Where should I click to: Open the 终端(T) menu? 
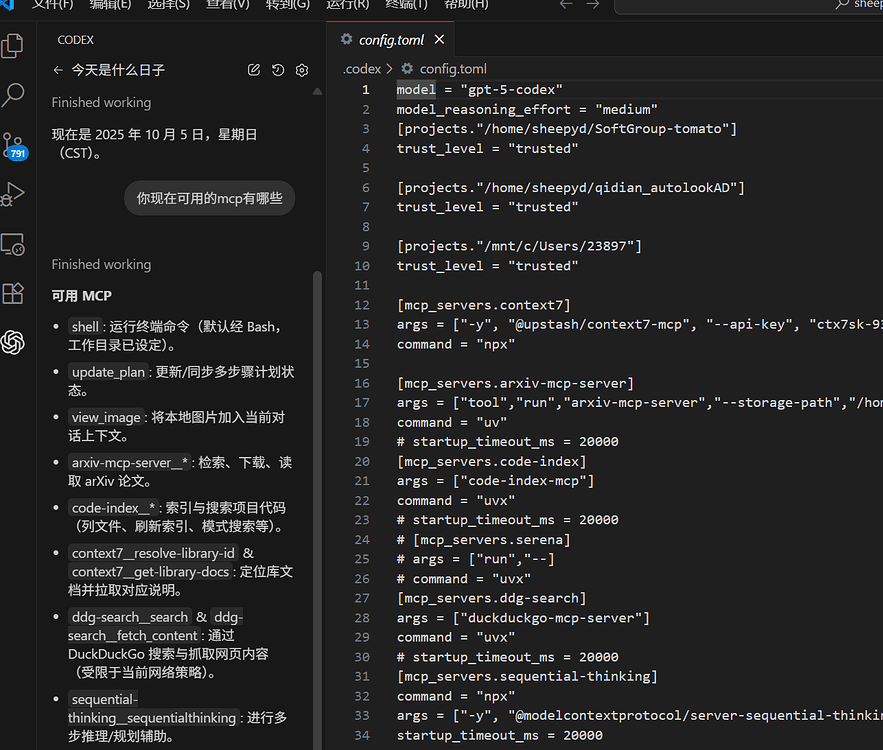point(406,5)
